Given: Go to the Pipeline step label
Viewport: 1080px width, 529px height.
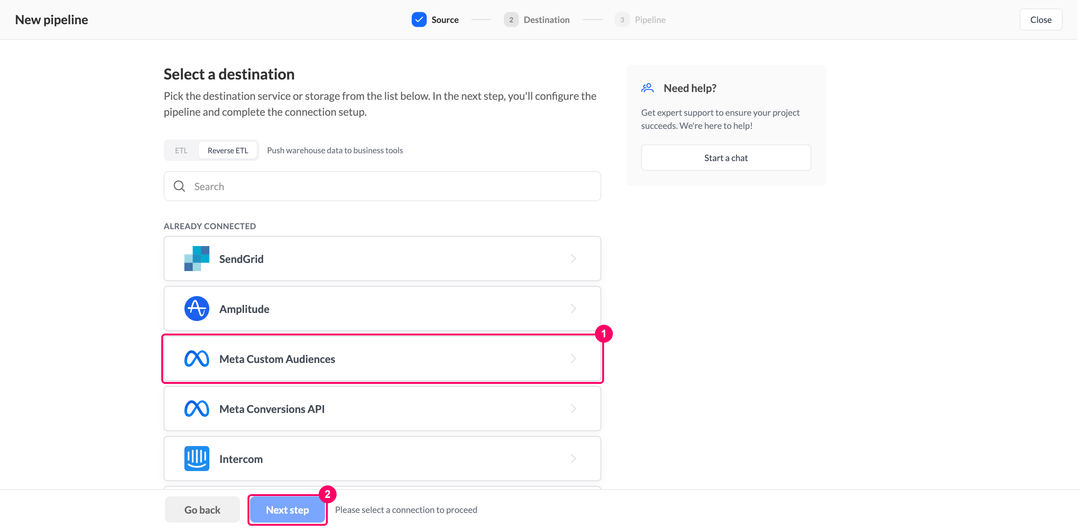Looking at the screenshot, I should [650, 20].
